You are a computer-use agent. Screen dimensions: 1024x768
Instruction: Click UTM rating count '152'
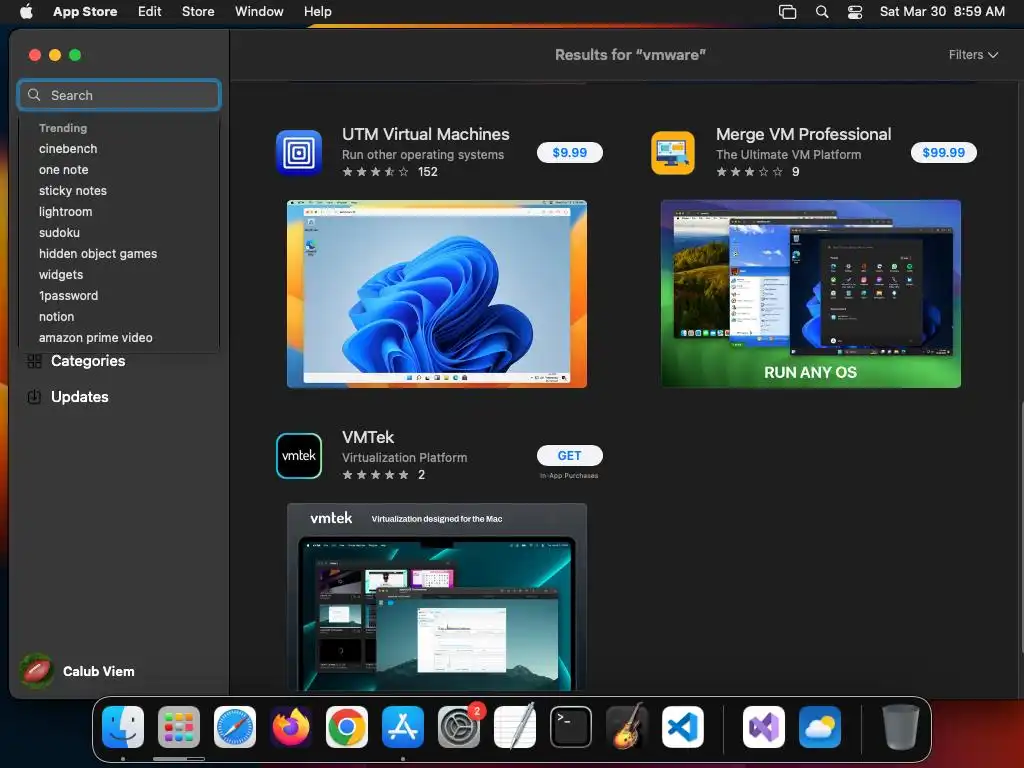coord(428,172)
